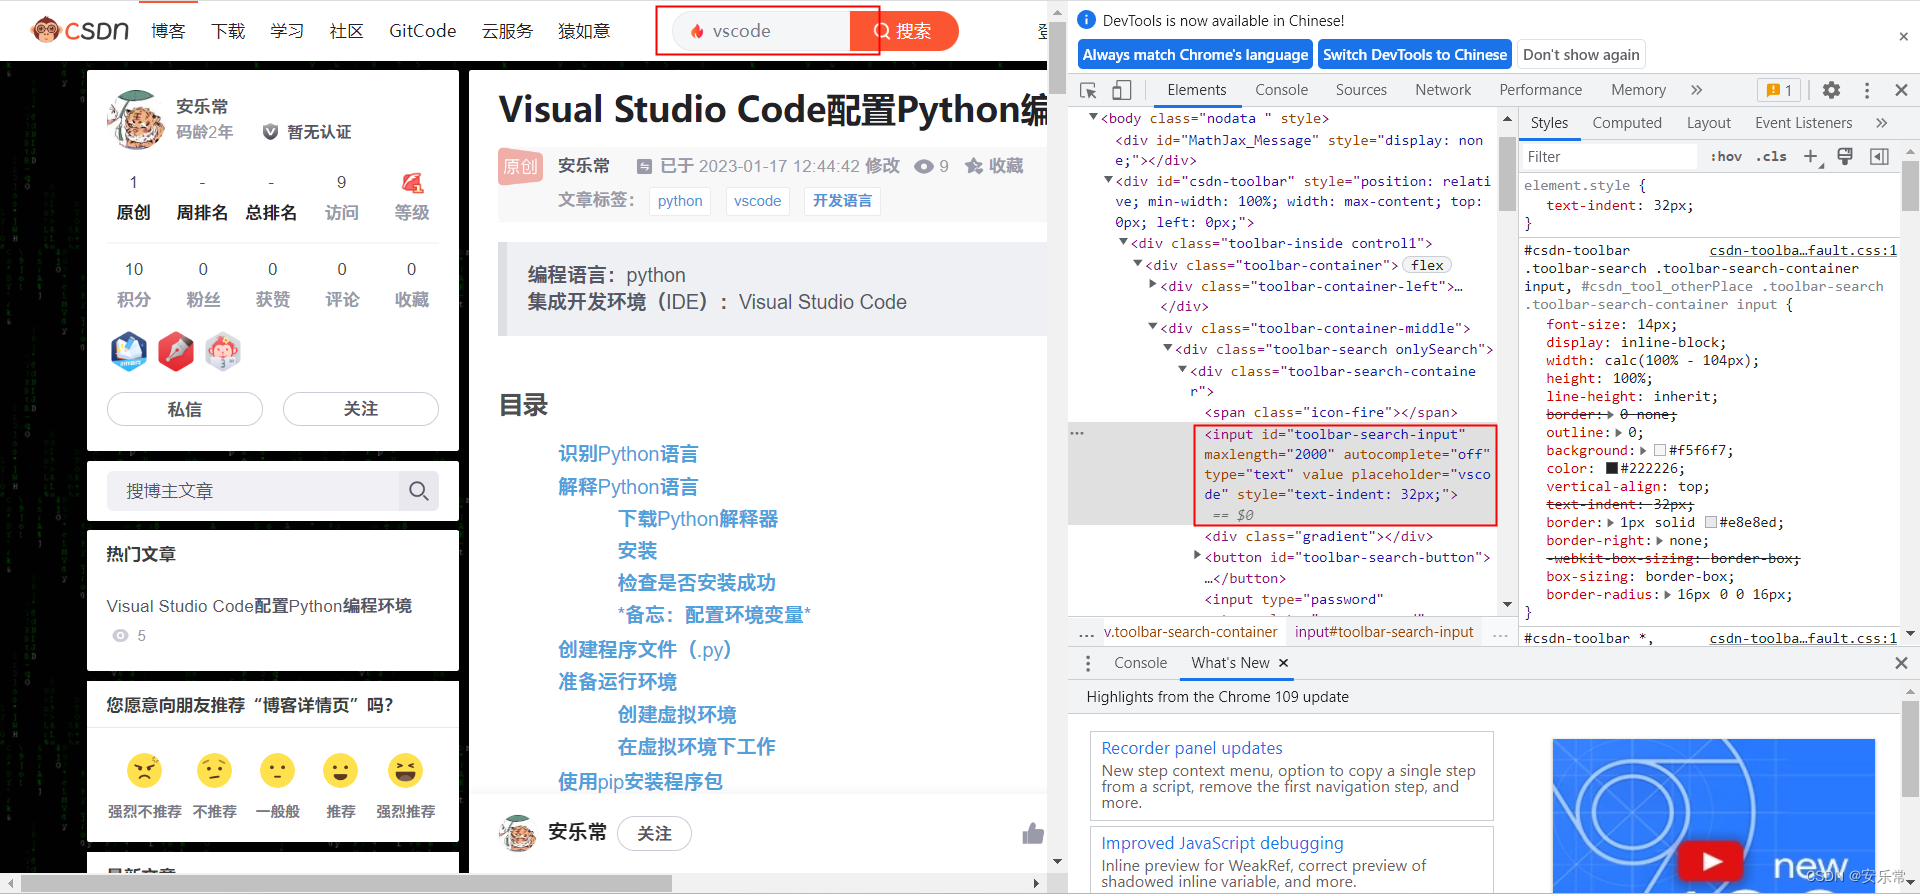The image size is (1920, 894).
Task: Click the orange 搜索 search button
Action: click(904, 31)
